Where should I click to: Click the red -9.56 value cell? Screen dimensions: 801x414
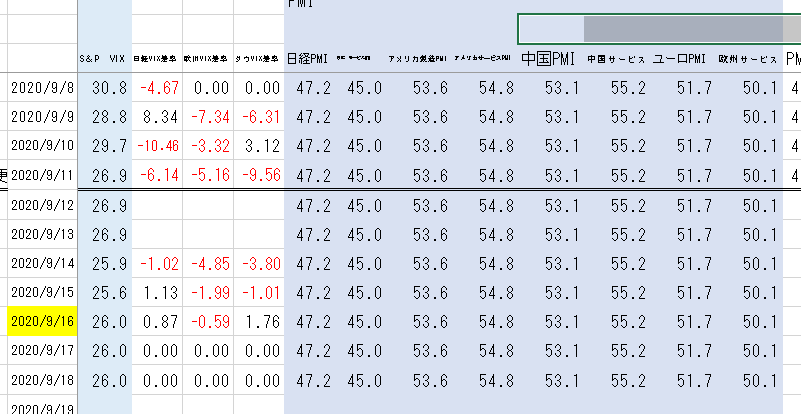point(258,175)
